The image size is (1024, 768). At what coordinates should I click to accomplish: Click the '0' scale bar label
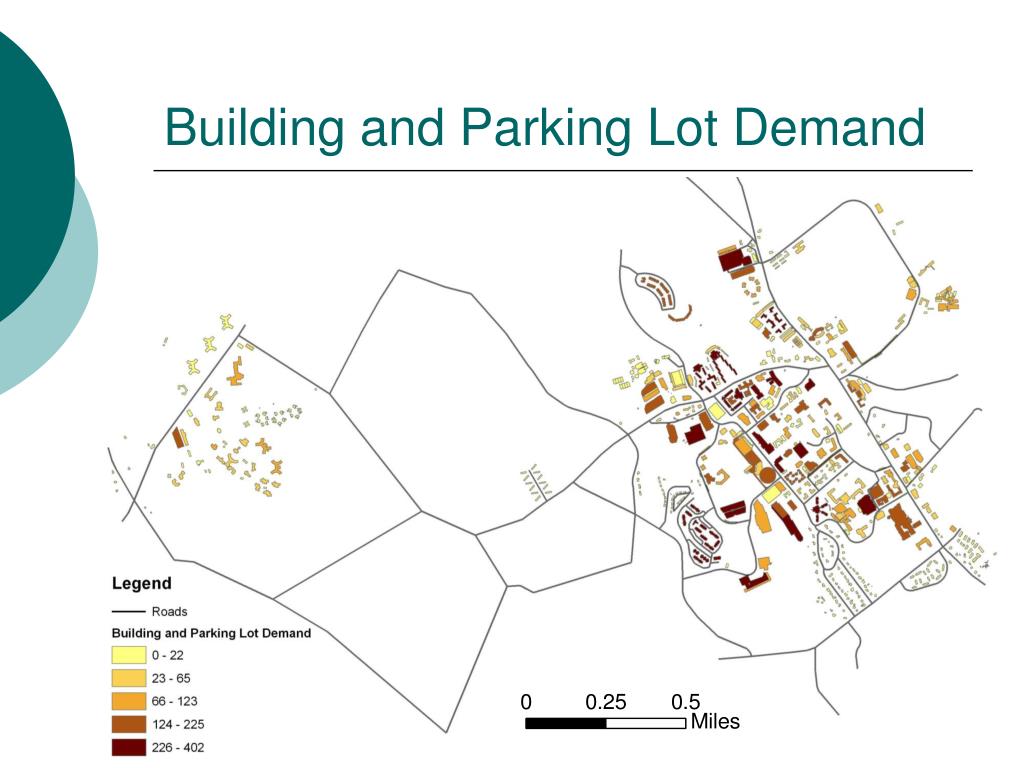(526, 702)
